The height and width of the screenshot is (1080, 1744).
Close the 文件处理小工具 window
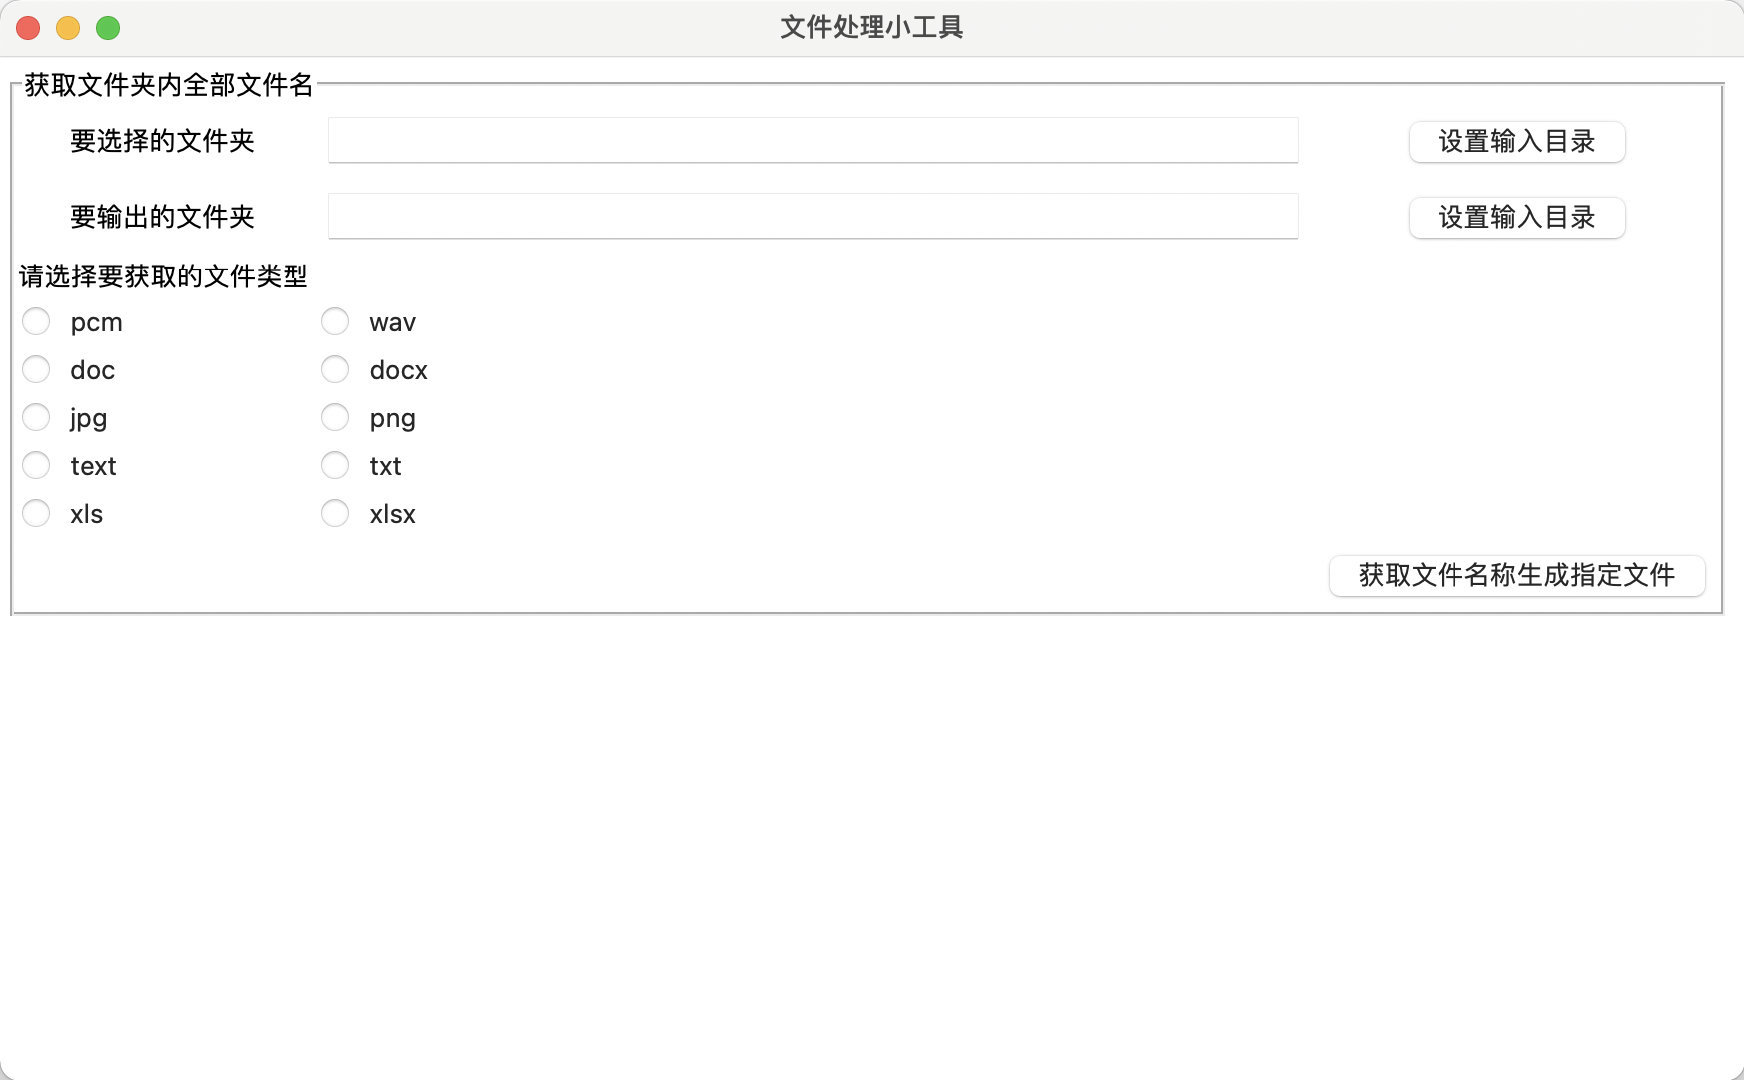click(28, 28)
